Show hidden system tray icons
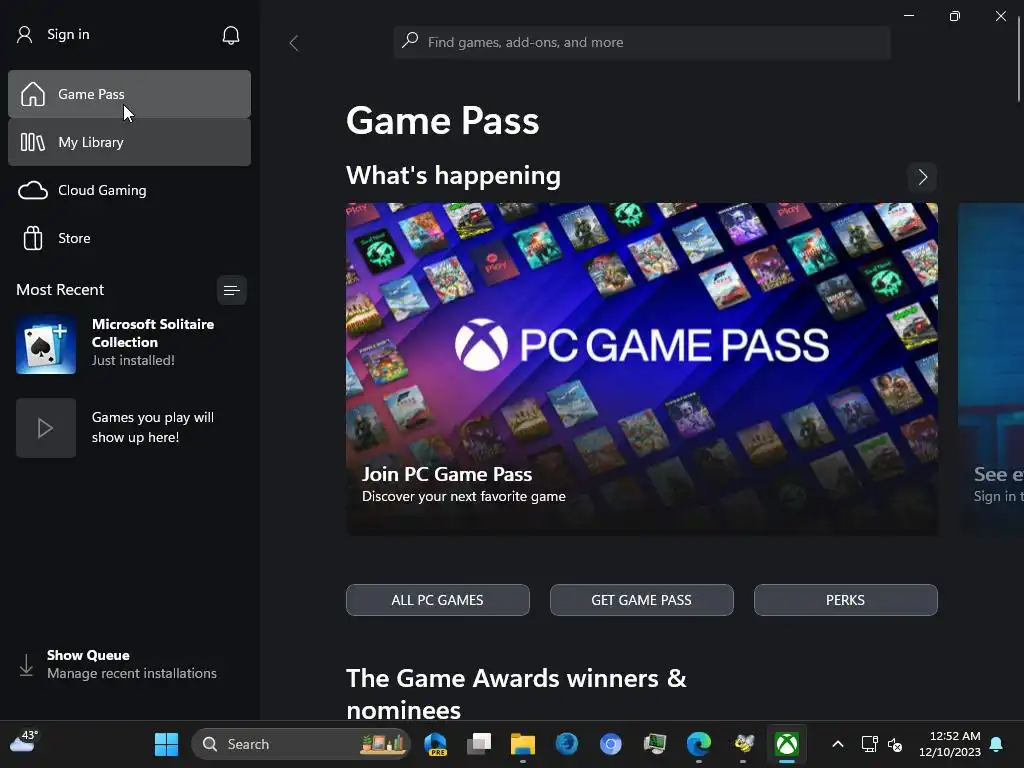This screenshot has width=1024, height=768. point(837,744)
